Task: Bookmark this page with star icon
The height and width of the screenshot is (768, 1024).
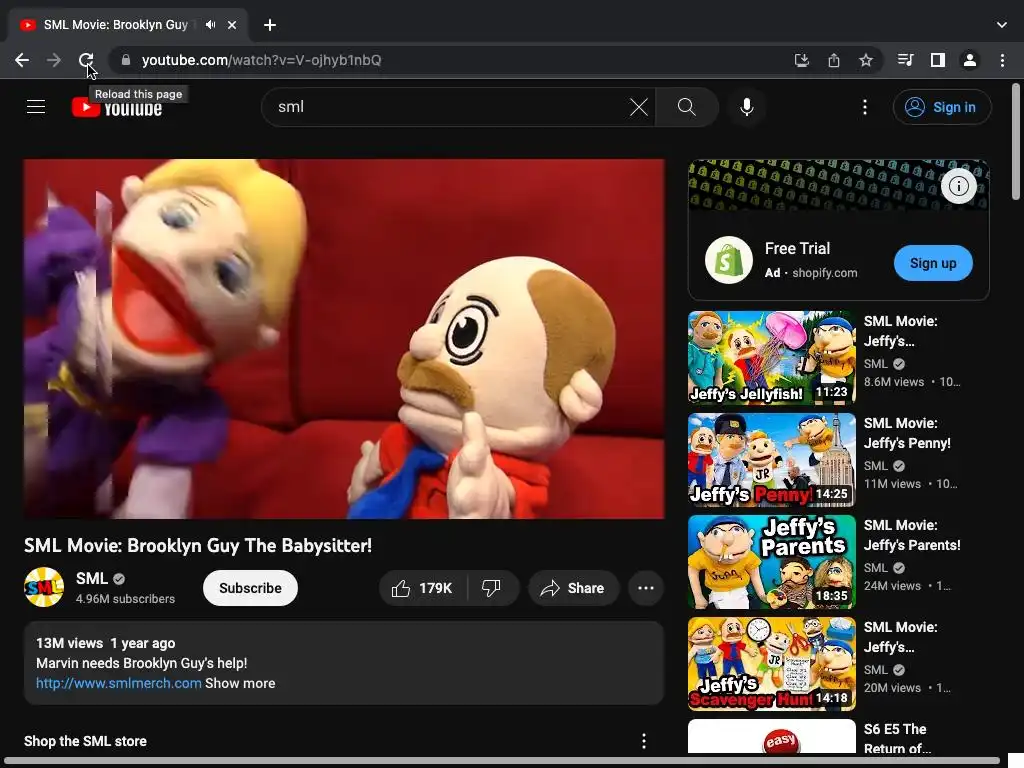Action: tap(866, 60)
